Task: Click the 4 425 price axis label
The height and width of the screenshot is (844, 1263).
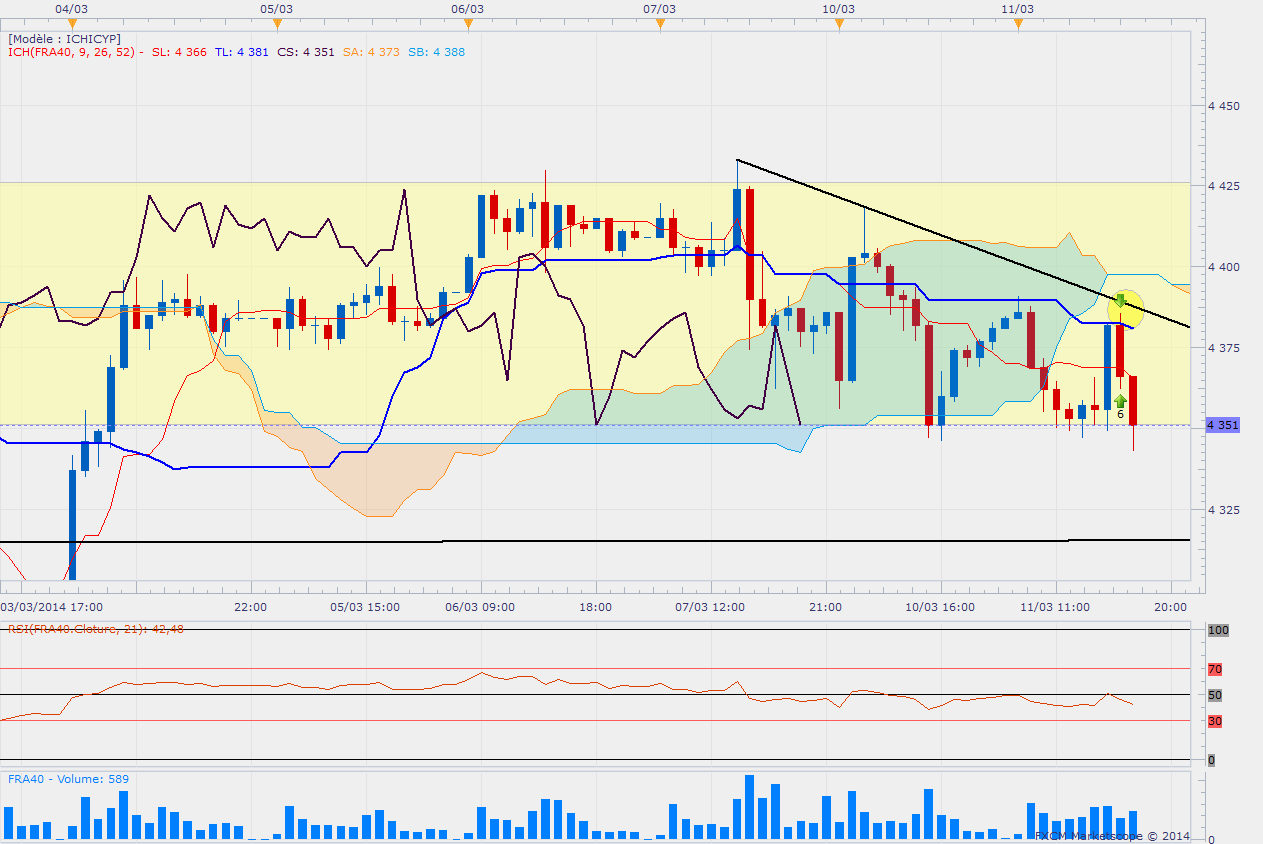Action: tap(1224, 186)
